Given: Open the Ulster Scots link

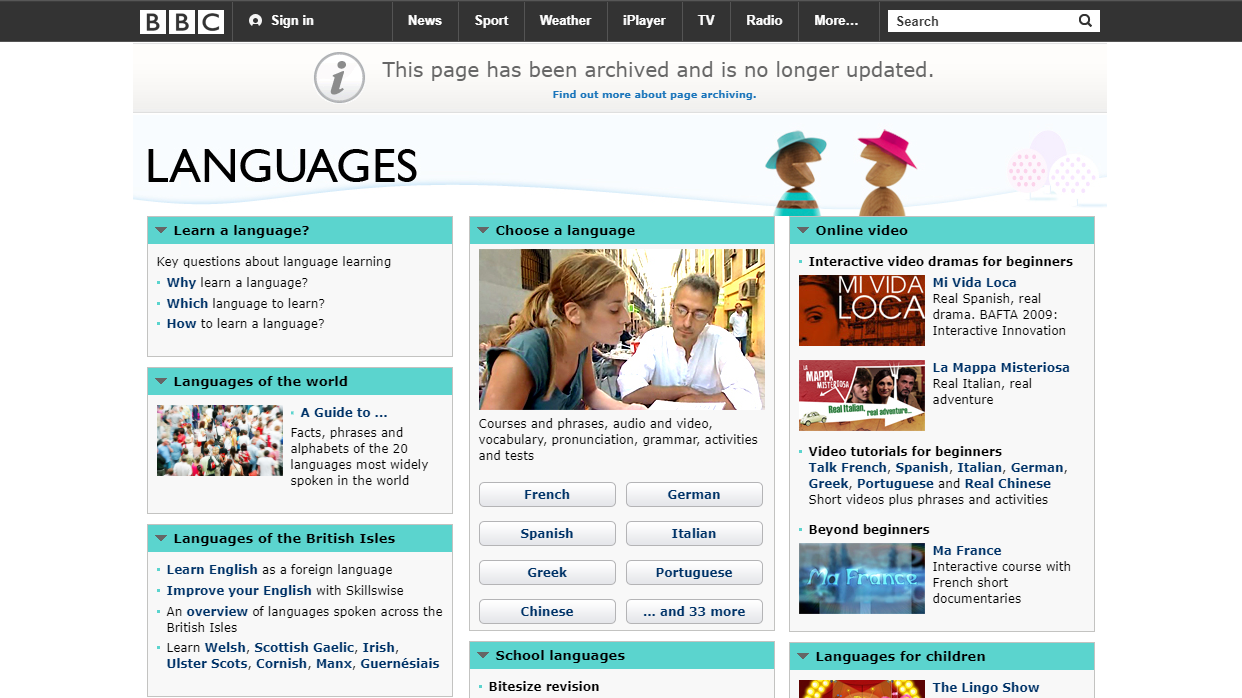Looking at the screenshot, I should tap(207, 664).
